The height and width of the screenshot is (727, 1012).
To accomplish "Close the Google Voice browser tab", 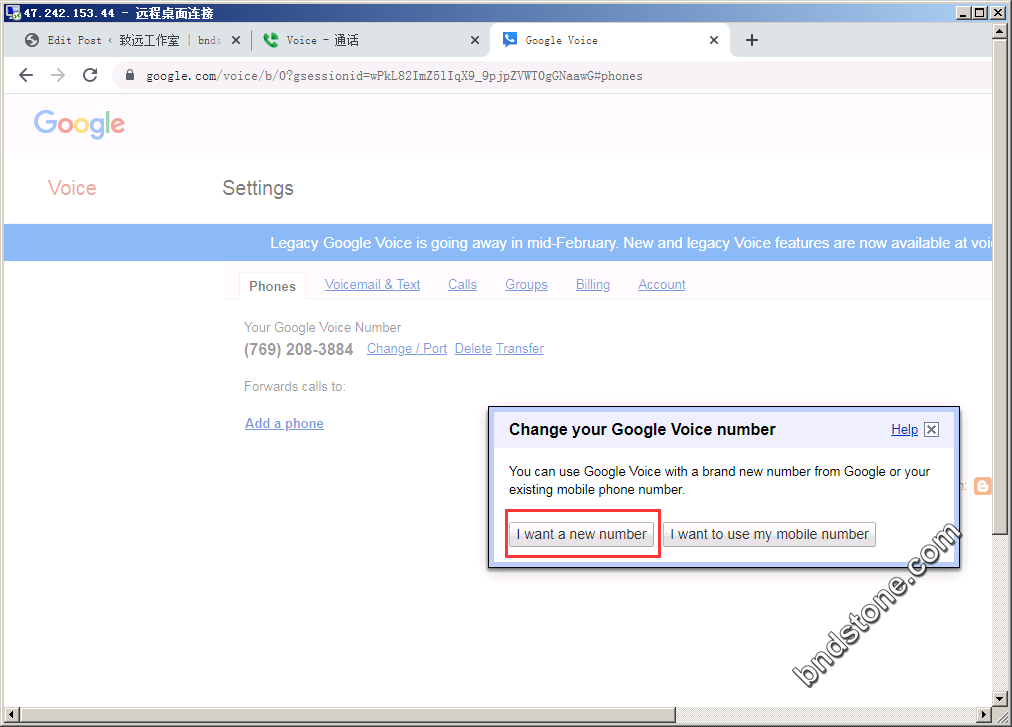I will click(714, 40).
